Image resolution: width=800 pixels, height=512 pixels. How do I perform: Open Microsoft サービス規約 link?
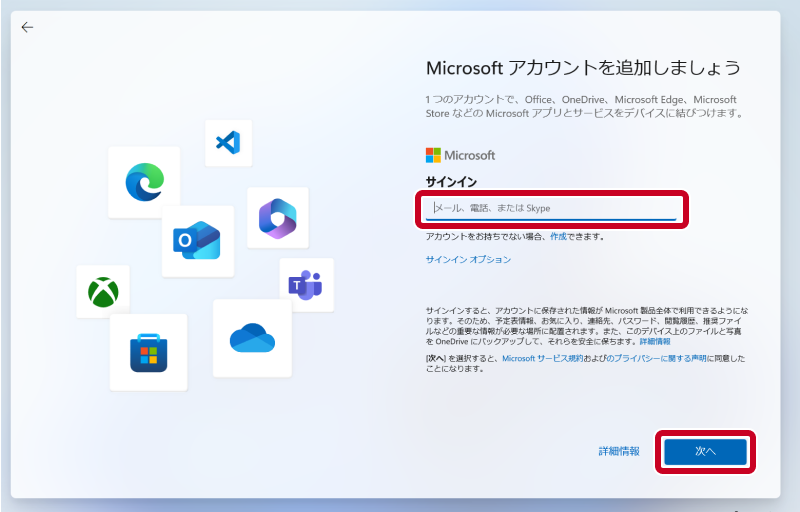point(542,359)
